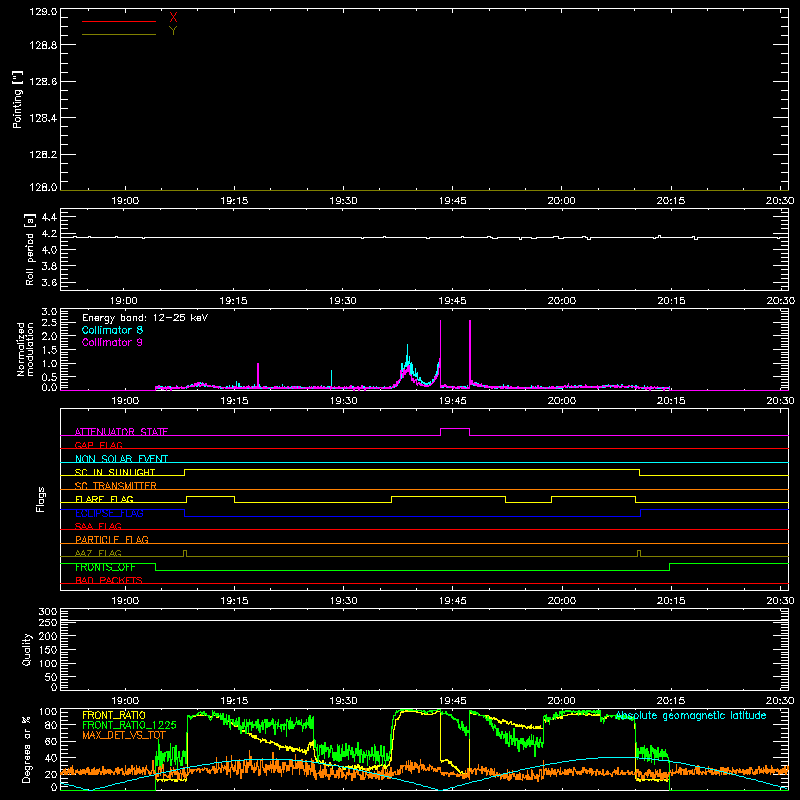Click the BAD_PACKETS flag label
This screenshot has width=800, height=800.
[x=109, y=580]
